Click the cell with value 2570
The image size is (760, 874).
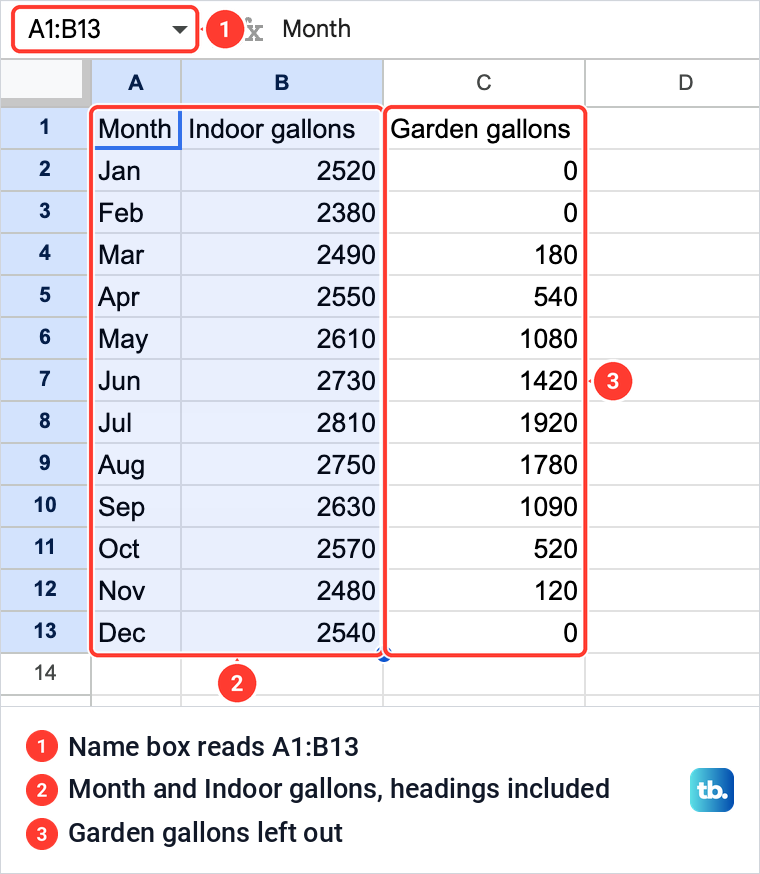click(x=282, y=548)
